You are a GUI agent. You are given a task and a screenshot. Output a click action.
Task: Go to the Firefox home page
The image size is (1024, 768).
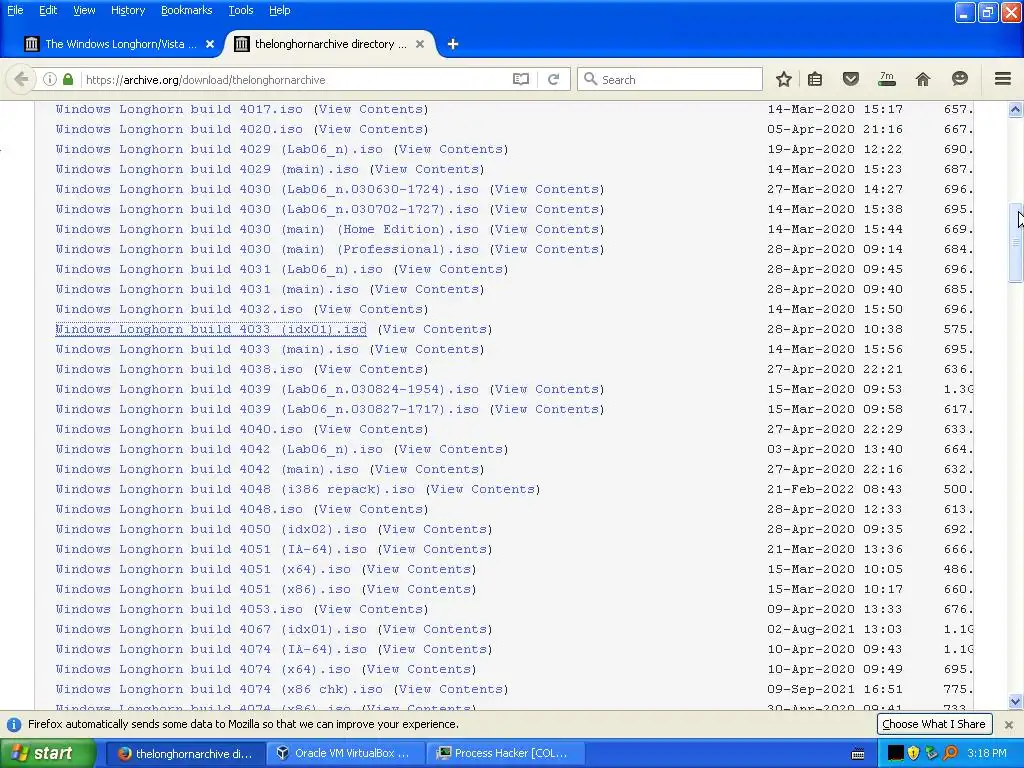(923, 80)
